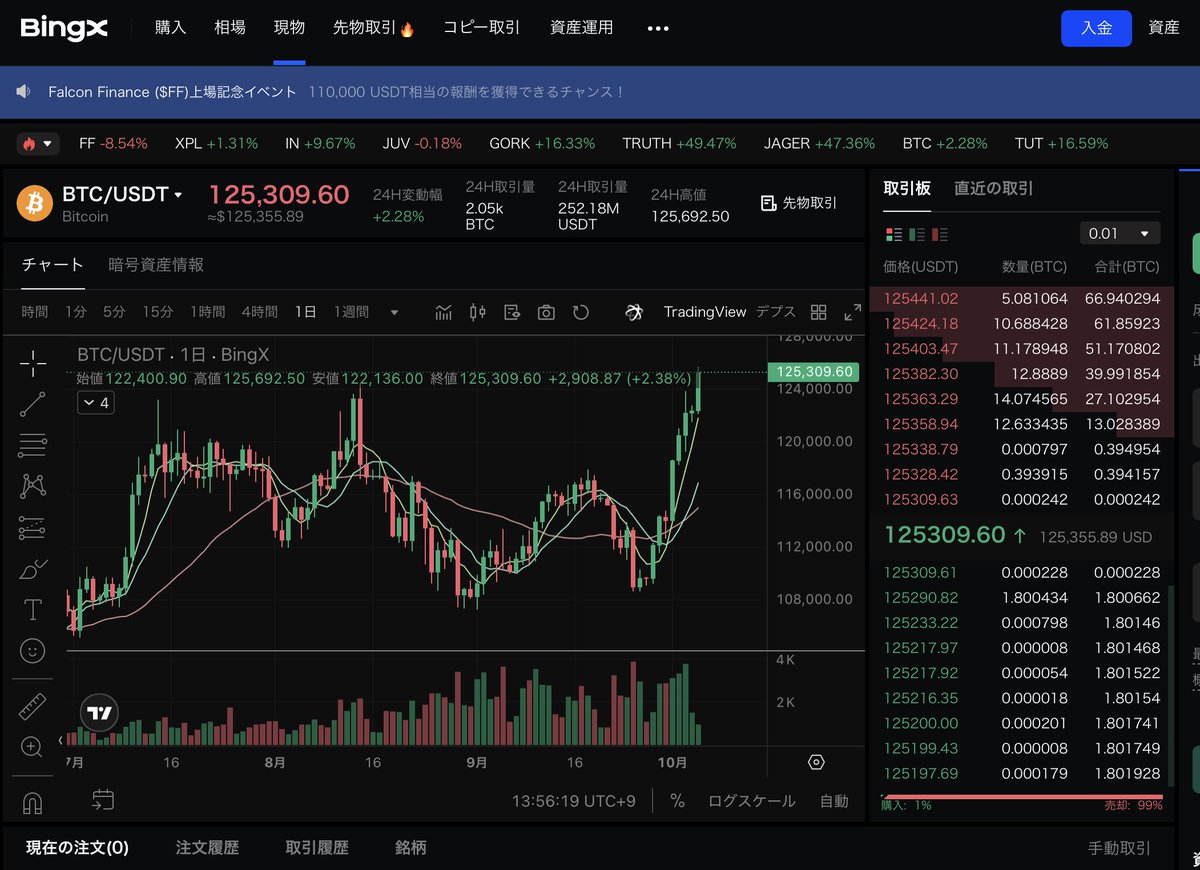1200x870 pixels.
Task: Open the 0.01 price precision dropdown
Action: pos(1120,233)
